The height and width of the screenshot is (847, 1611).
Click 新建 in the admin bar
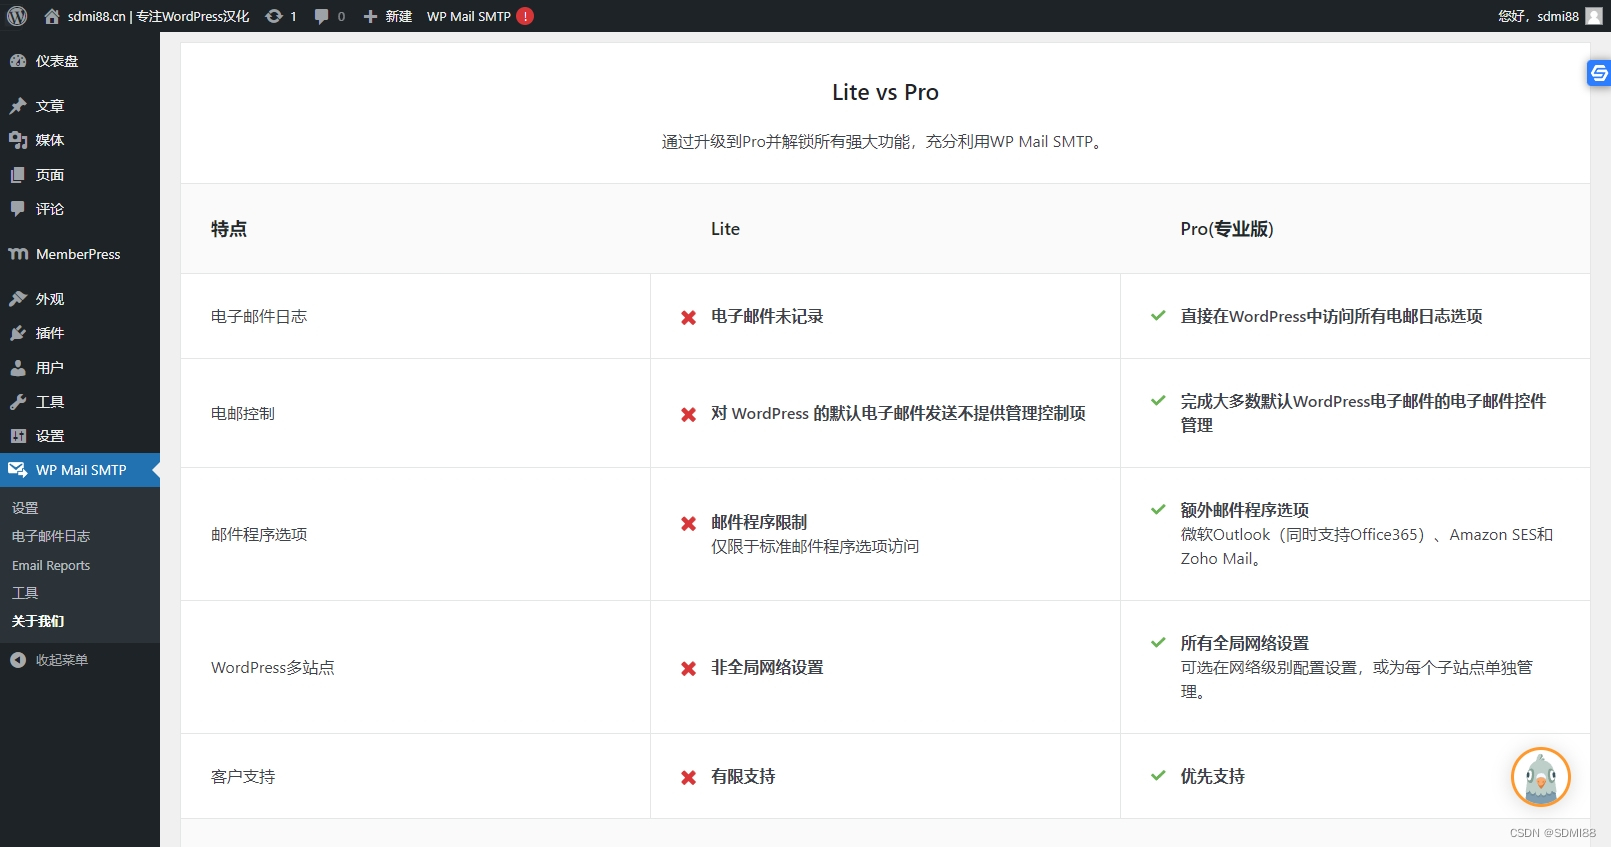399,16
